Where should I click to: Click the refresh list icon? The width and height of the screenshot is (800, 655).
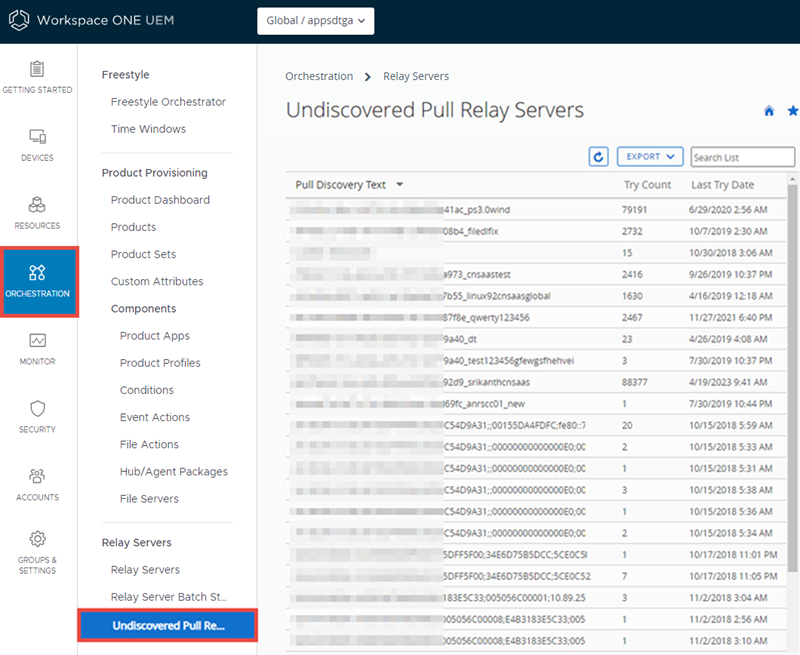[598, 157]
